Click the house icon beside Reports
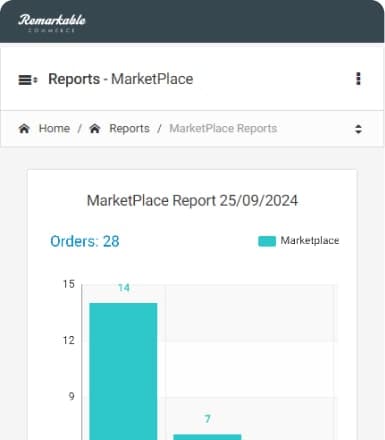Image resolution: width=385 pixels, height=440 pixels. click(95, 128)
